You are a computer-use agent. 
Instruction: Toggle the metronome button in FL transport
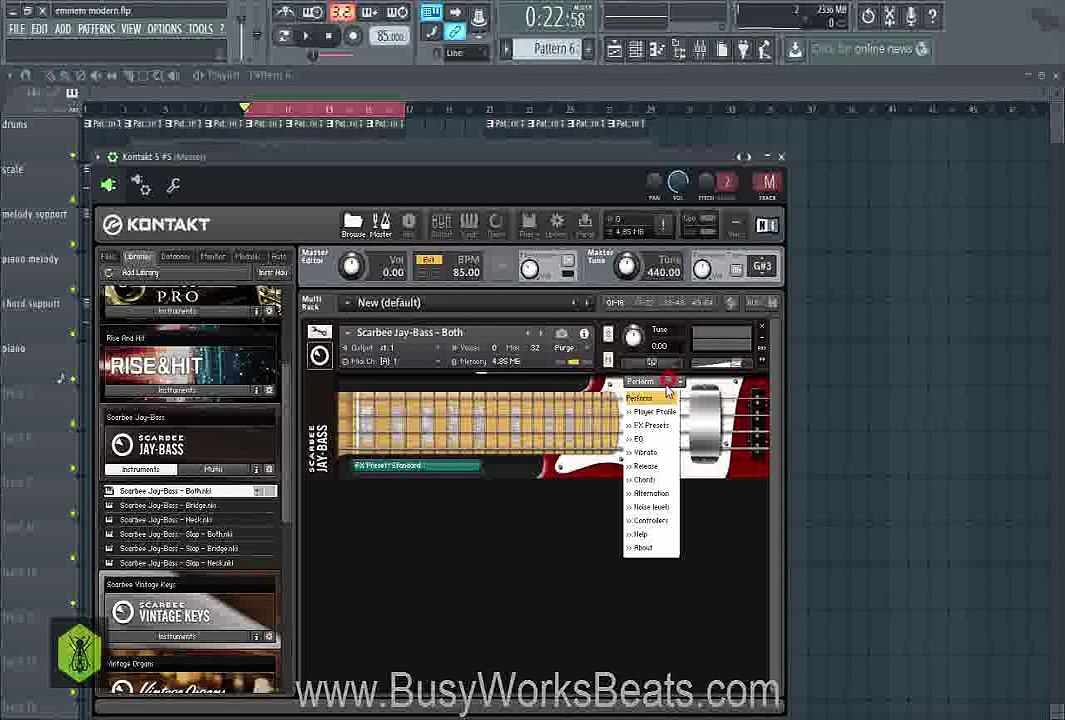click(x=287, y=12)
